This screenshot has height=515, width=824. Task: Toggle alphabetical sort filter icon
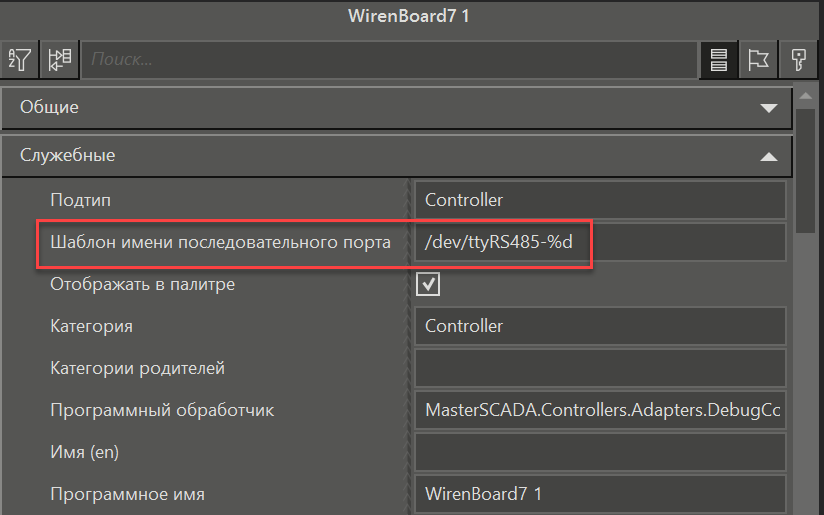pyautogui.click(x=19, y=59)
